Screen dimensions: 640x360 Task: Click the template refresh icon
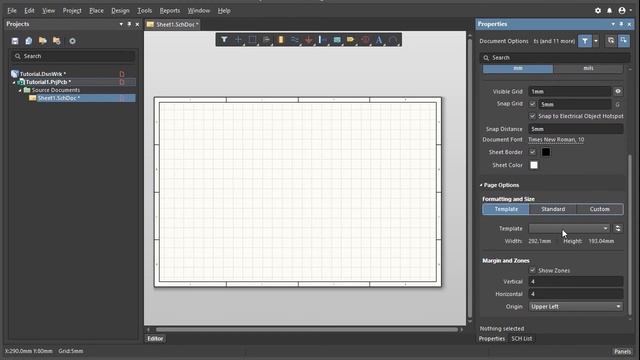pyautogui.click(x=618, y=229)
